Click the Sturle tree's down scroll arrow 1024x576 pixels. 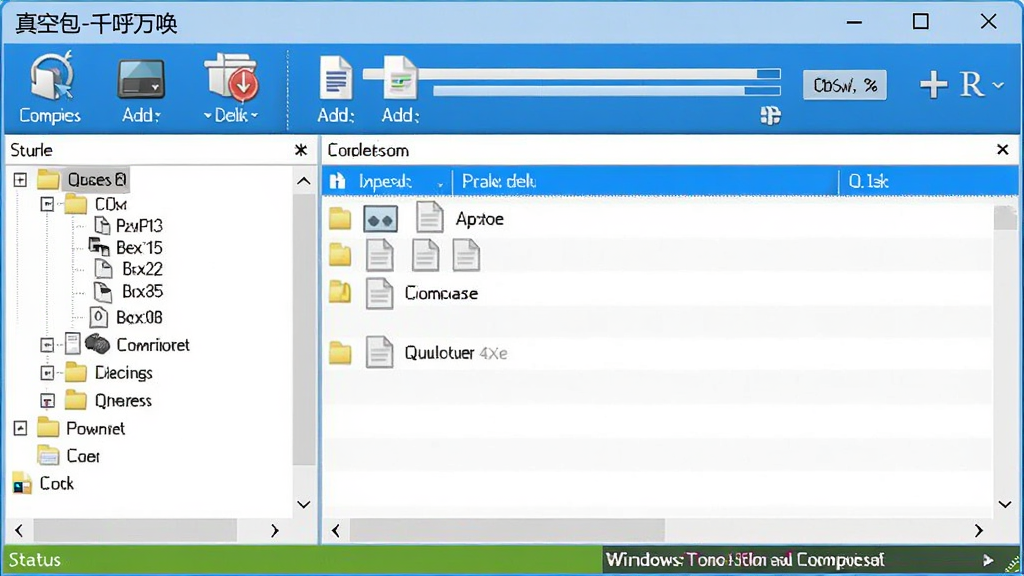tap(304, 504)
